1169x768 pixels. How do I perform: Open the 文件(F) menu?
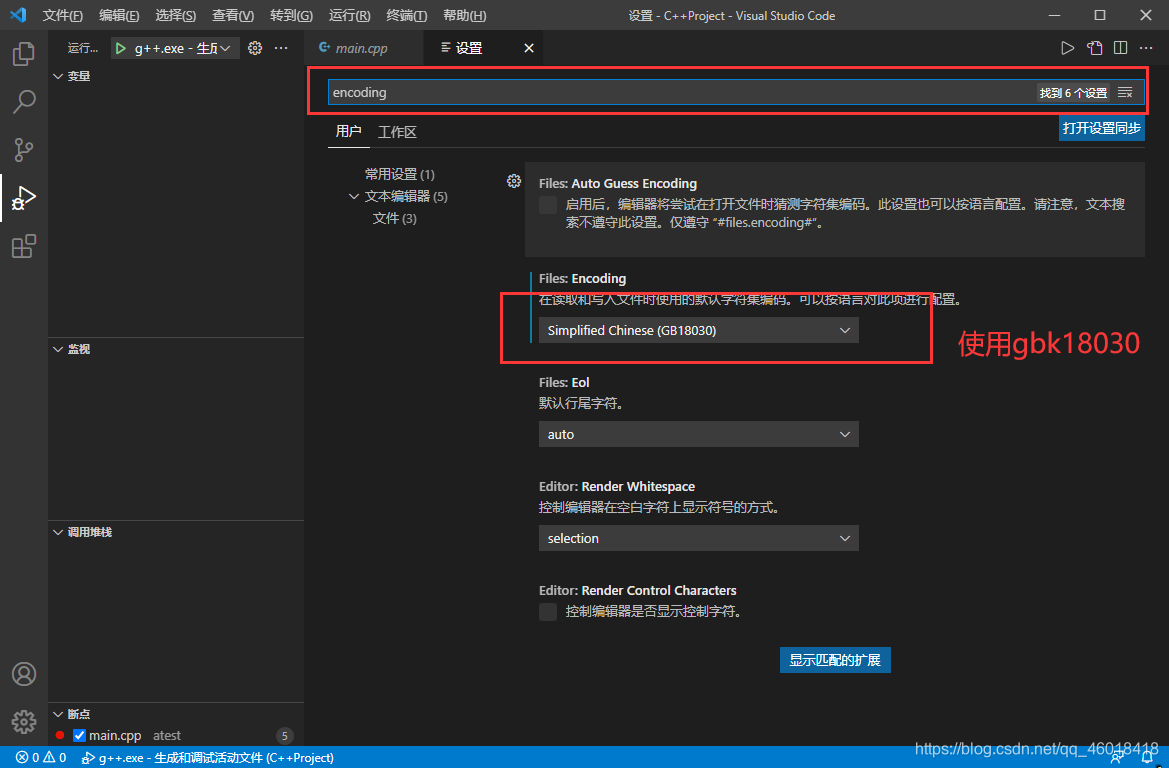click(x=63, y=15)
